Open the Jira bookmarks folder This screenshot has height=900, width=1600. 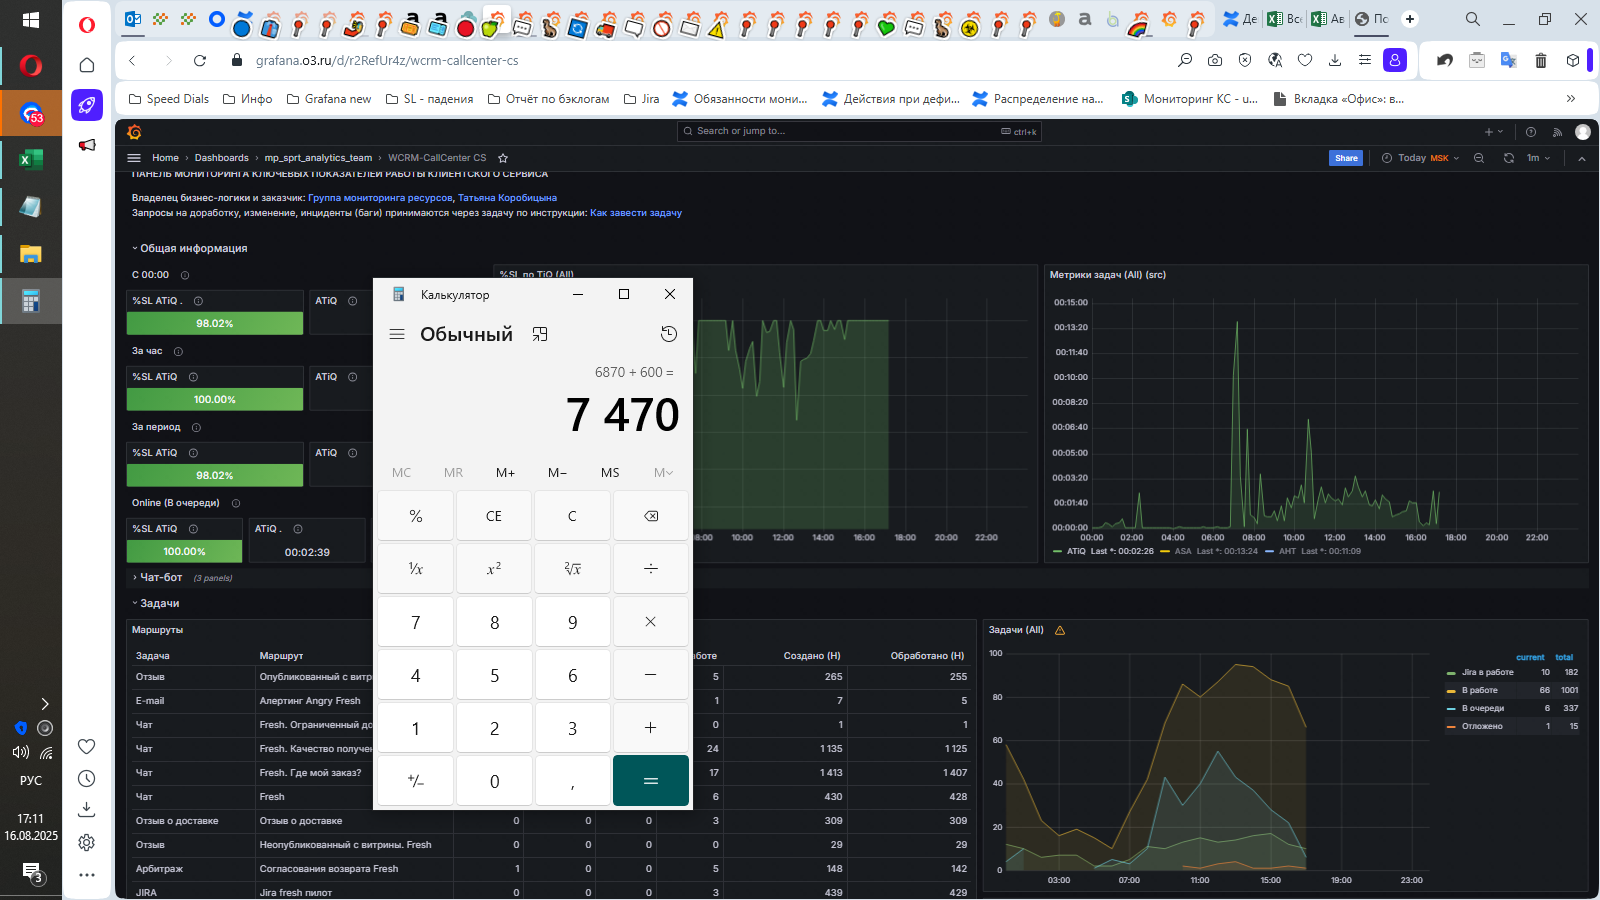pos(641,99)
